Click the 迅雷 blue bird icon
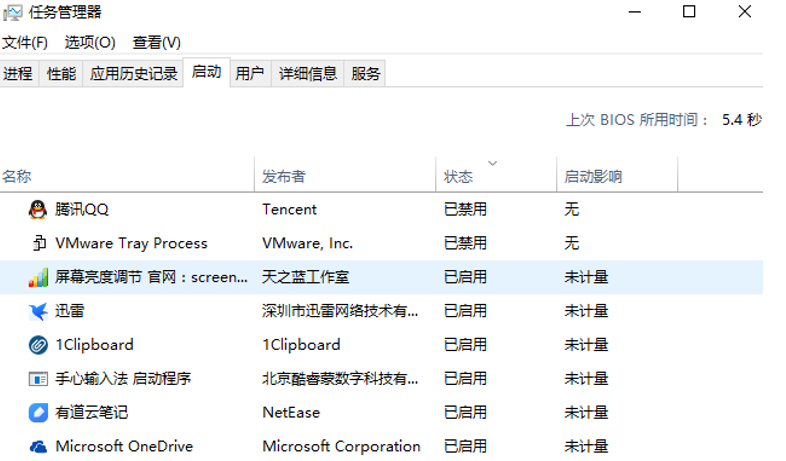The height and width of the screenshot is (461, 786). [x=38, y=311]
